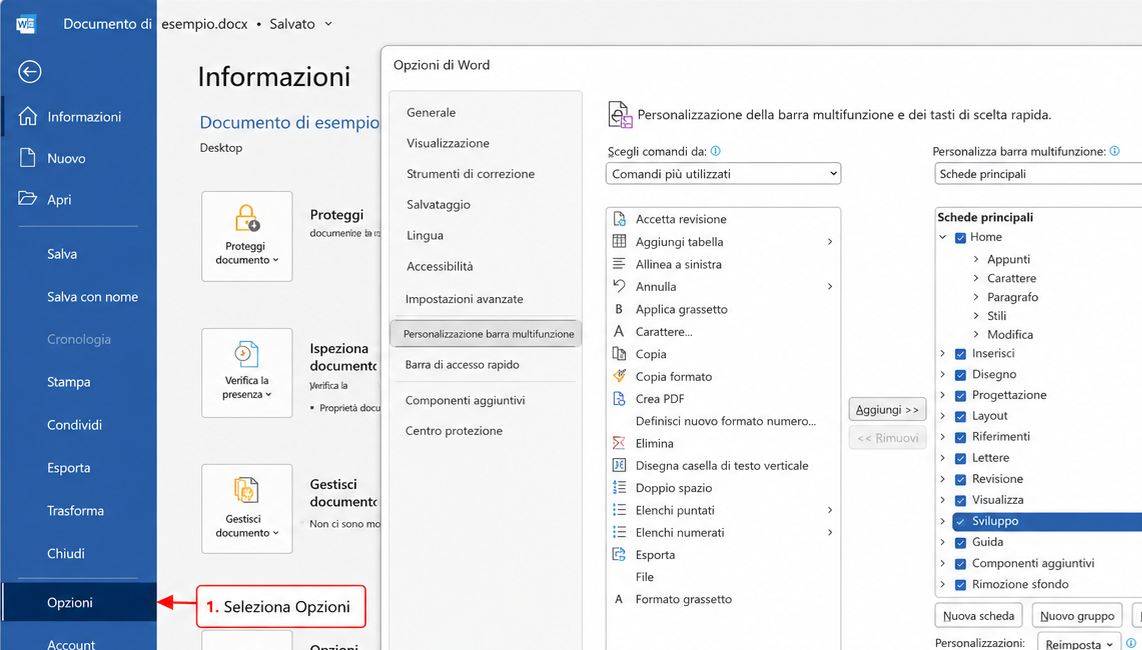1142x650 pixels.
Task: Click the Elenchi numerati list icon
Action: click(619, 532)
